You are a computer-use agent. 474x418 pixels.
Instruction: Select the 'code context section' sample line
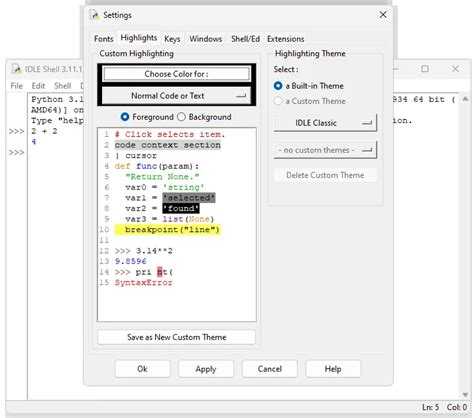point(167,145)
